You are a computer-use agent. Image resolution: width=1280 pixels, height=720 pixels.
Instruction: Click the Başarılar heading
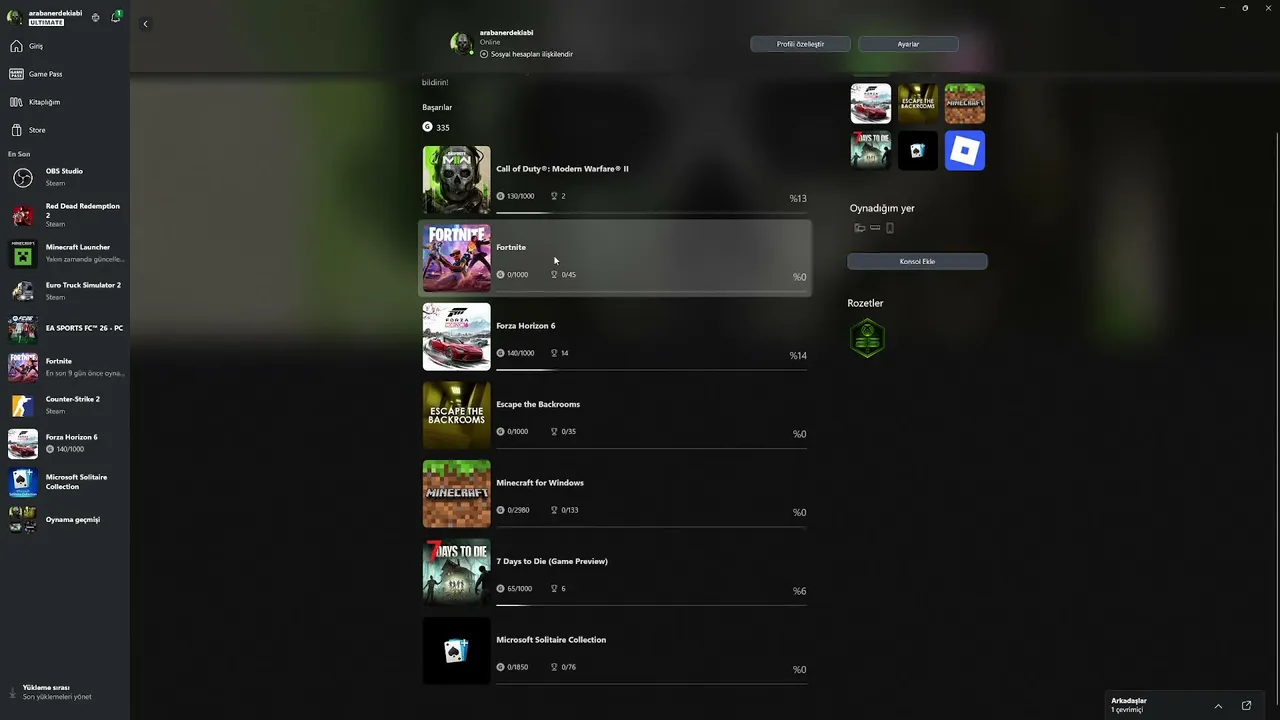point(437,107)
